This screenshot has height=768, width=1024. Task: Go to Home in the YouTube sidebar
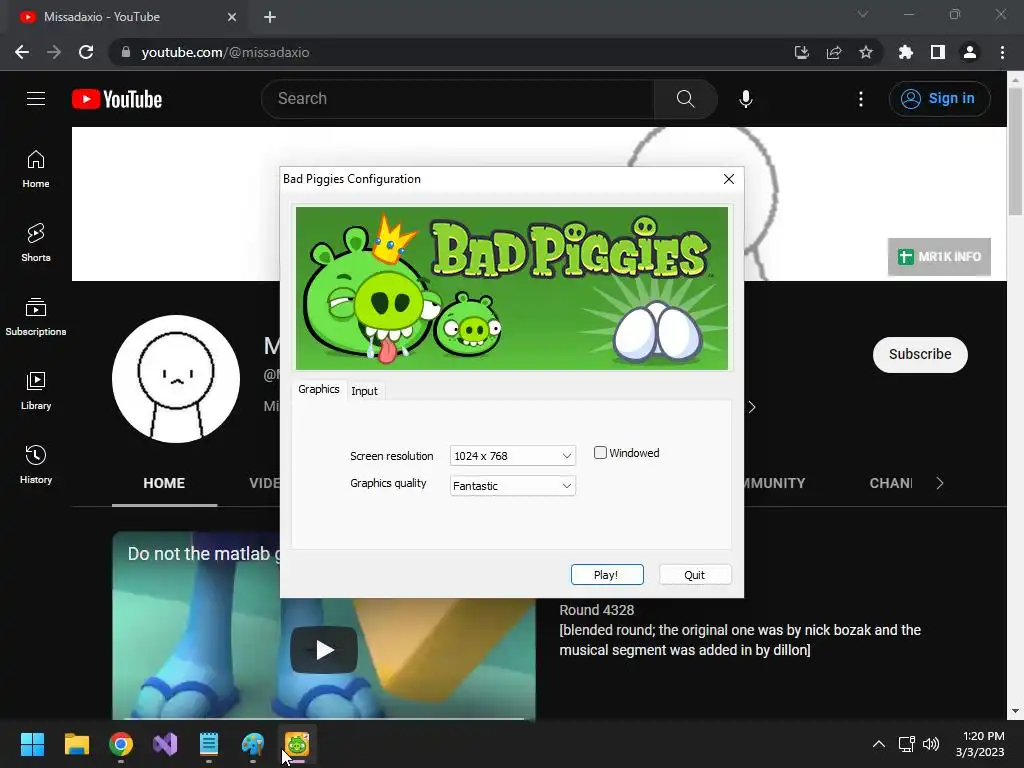coord(36,169)
